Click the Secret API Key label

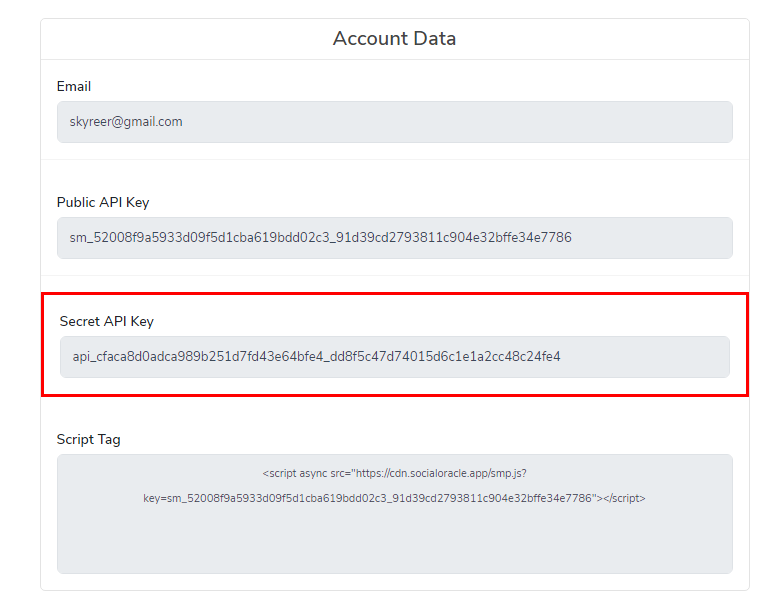coord(106,322)
